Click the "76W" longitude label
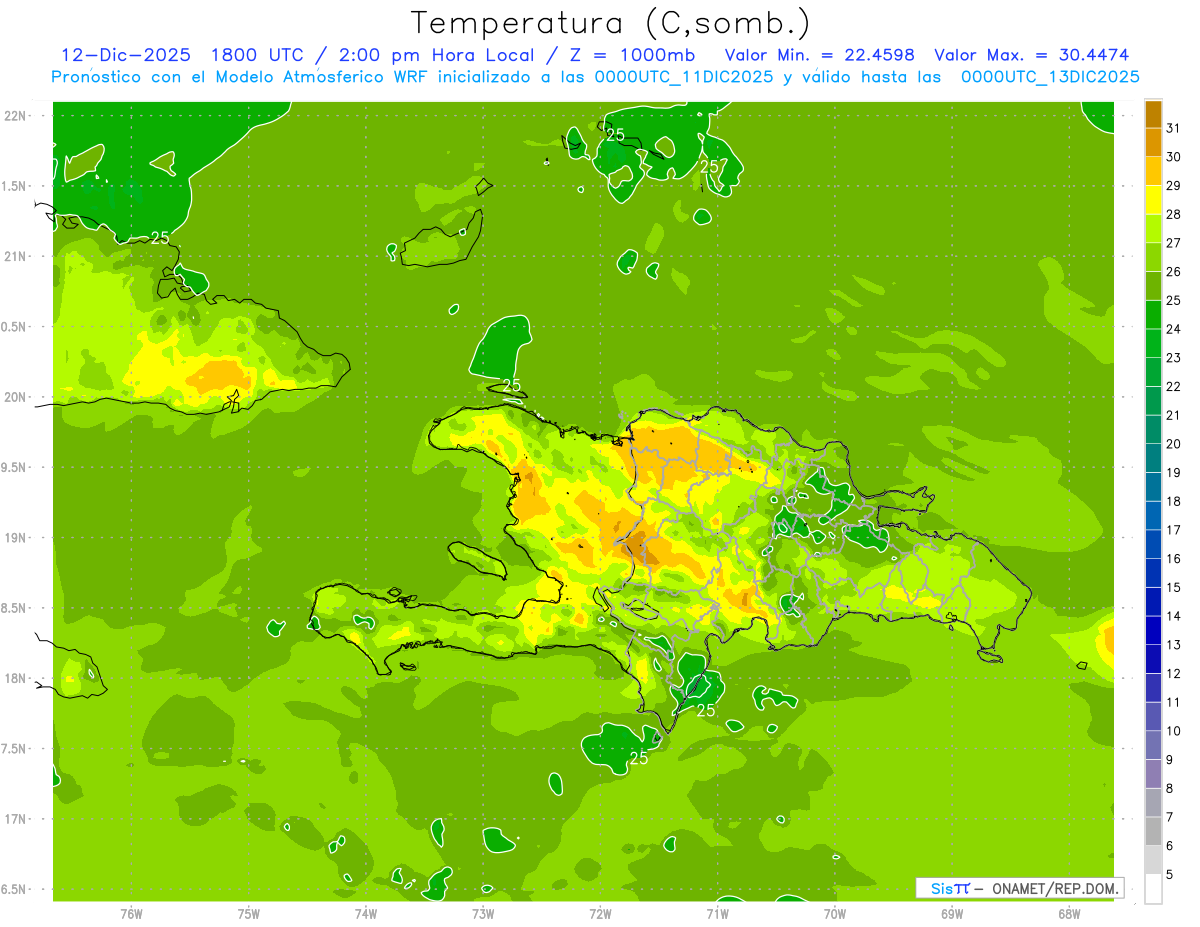The height and width of the screenshot is (927, 1200). pos(132,913)
